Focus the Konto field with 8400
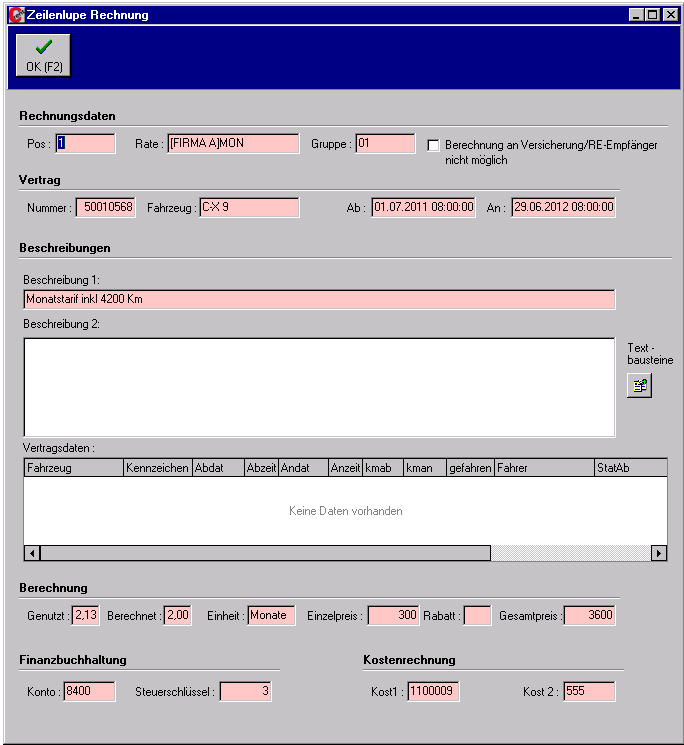This screenshot has height=745, width=684. coord(89,692)
